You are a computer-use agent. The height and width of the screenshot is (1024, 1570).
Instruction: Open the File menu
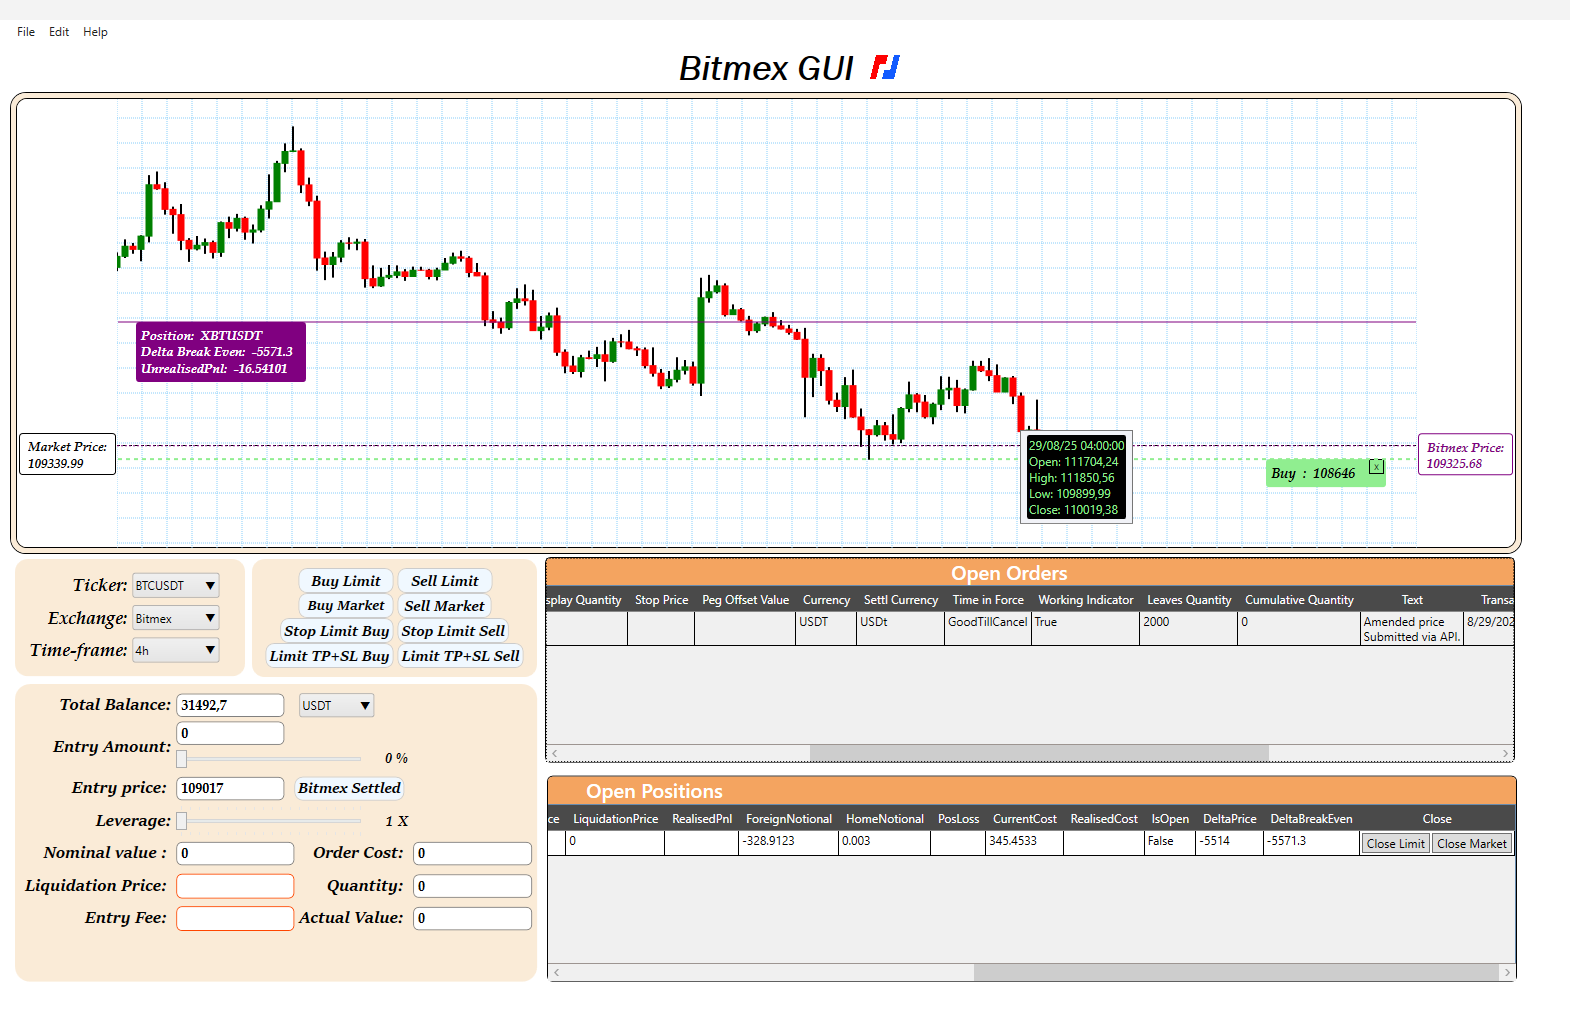pyautogui.click(x=26, y=32)
